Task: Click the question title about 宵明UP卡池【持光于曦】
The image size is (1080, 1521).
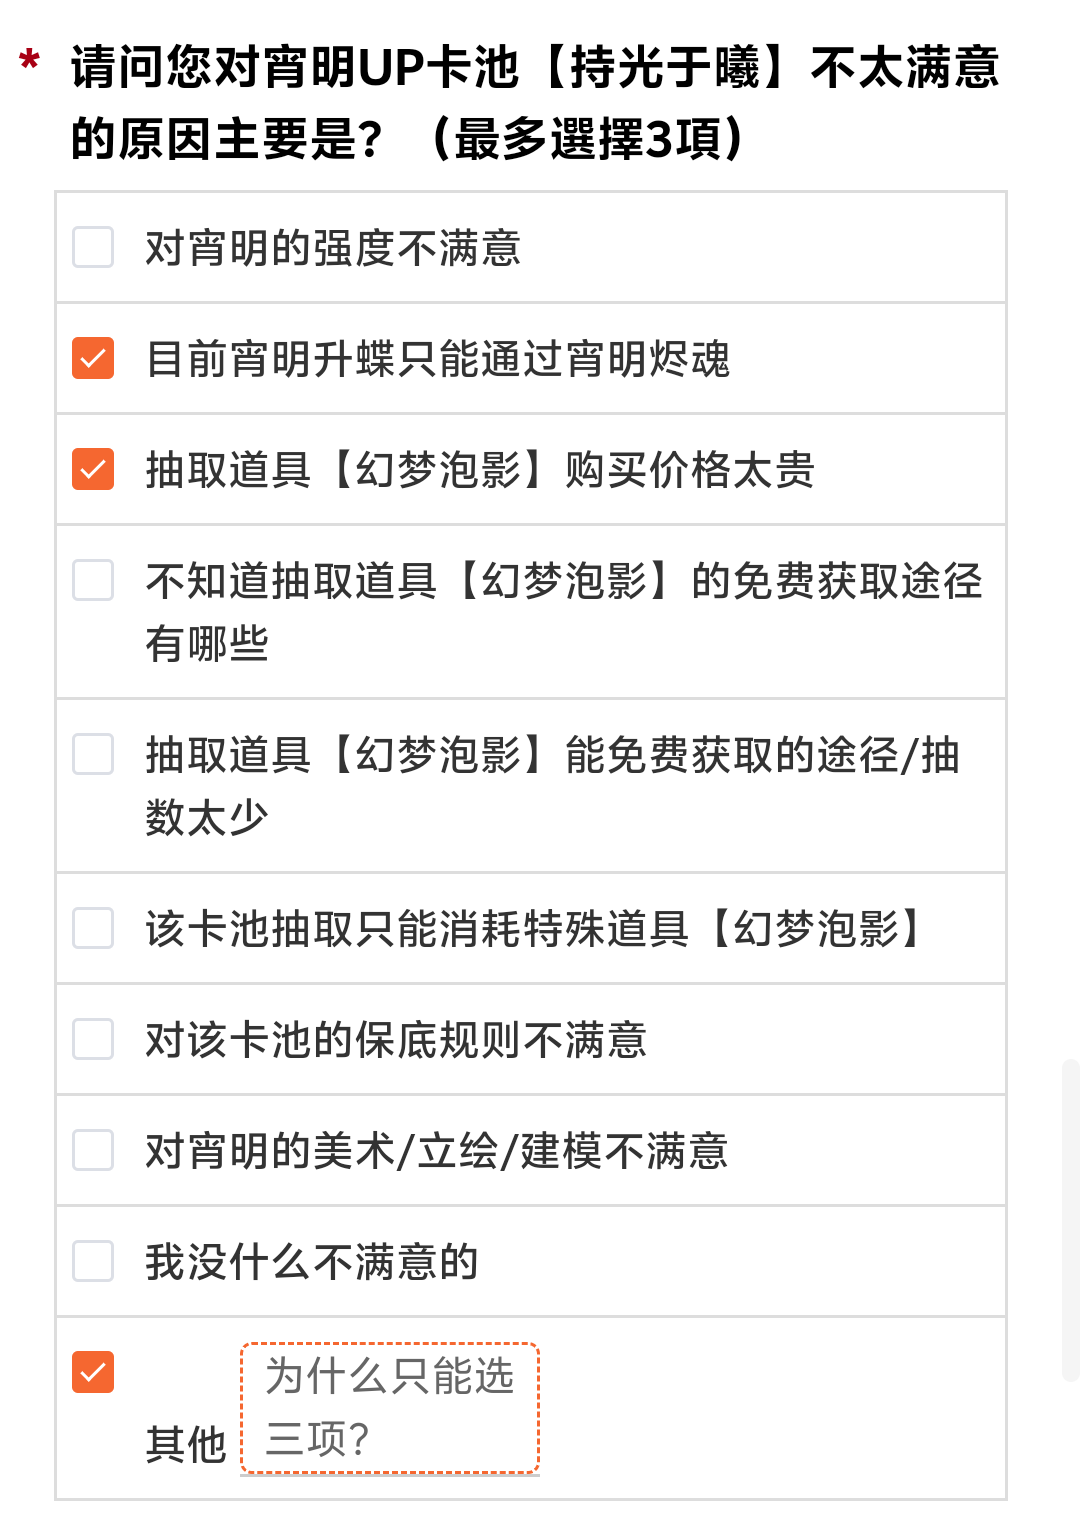Action: click(x=535, y=103)
